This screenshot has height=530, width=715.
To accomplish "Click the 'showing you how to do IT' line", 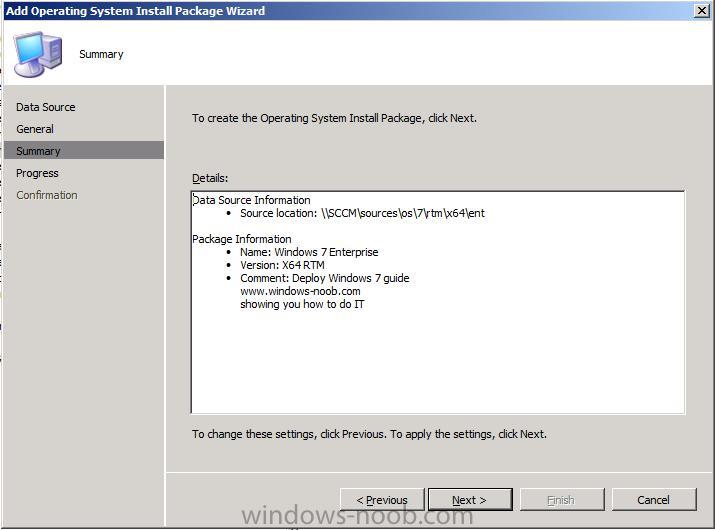I will click(302, 304).
